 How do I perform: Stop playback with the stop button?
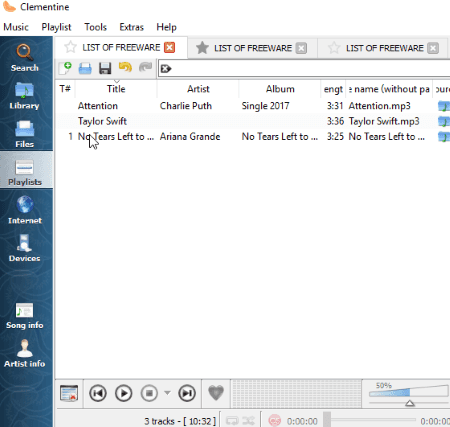(149, 393)
